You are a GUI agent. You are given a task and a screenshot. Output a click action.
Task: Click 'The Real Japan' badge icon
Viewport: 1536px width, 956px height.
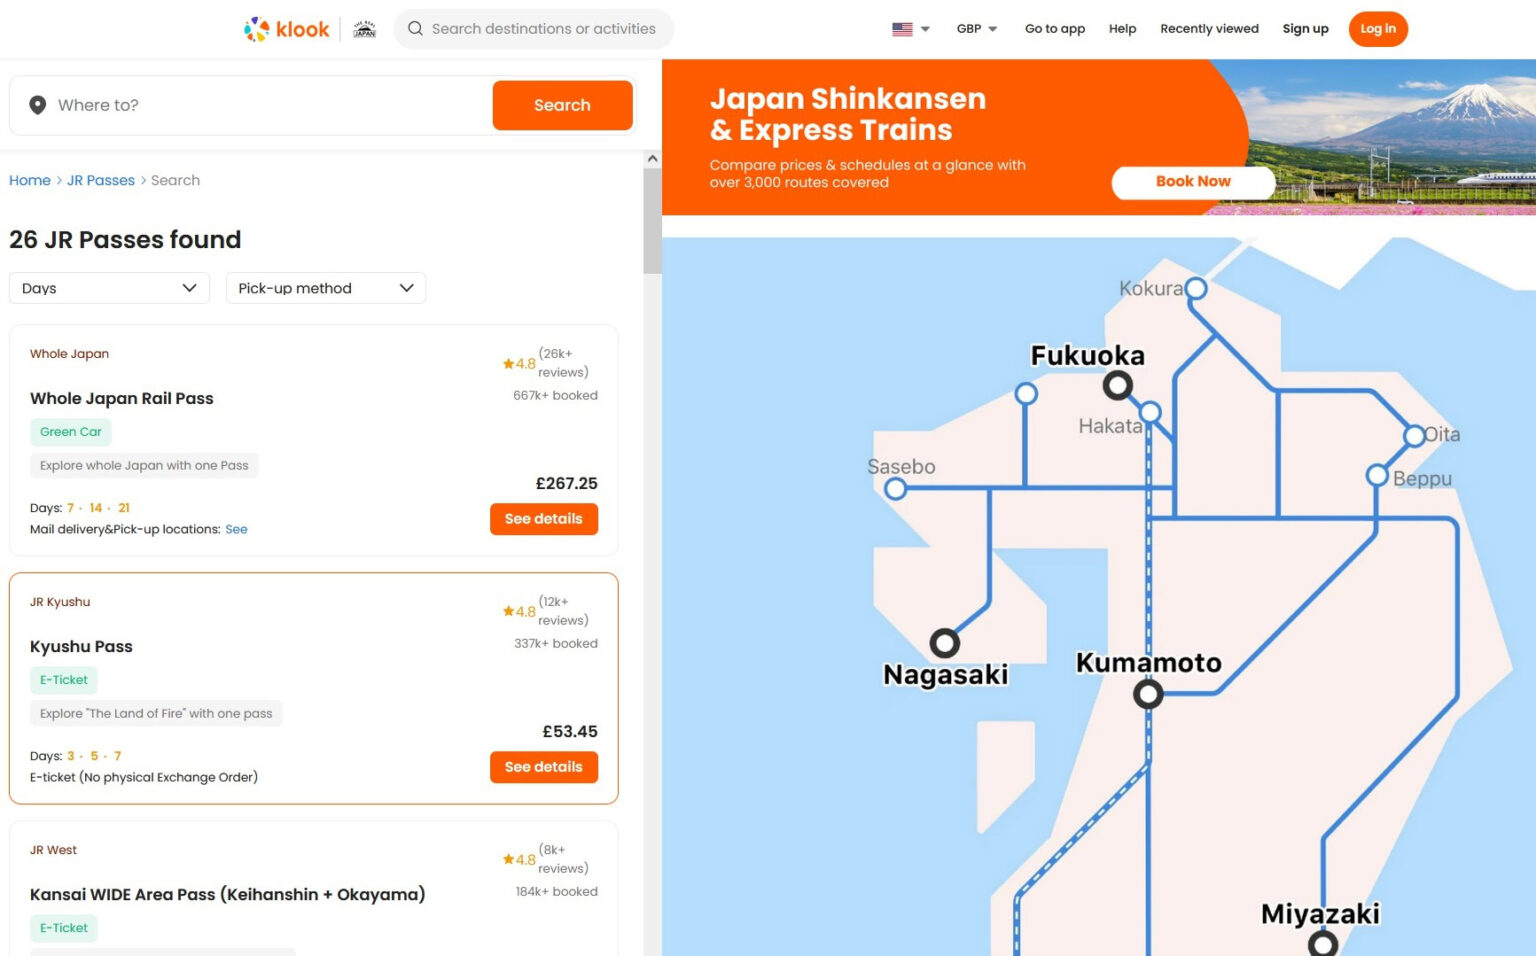pyautogui.click(x=365, y=29)
